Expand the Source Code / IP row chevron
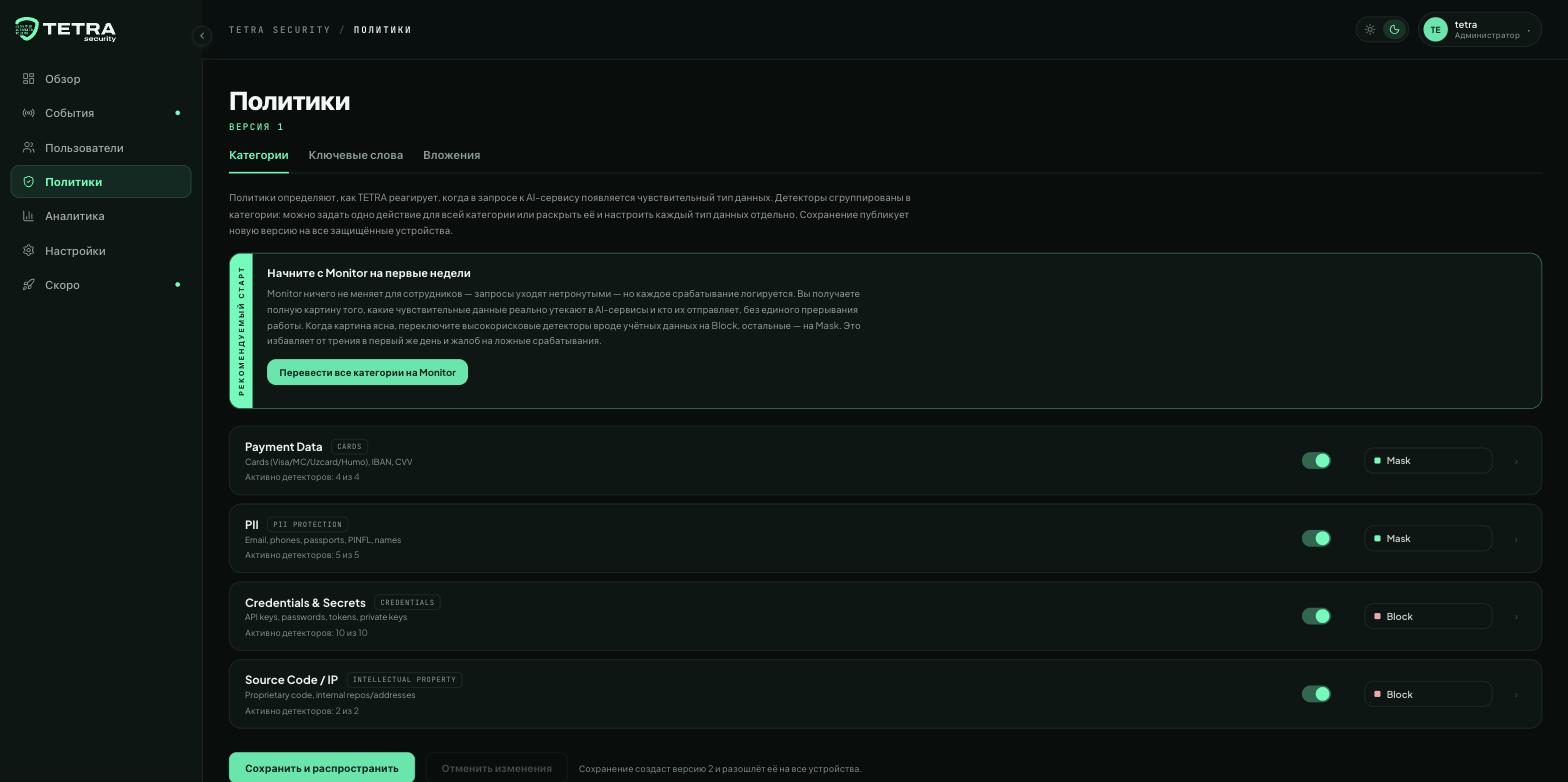1568x782 pixels. tap(1516, 694)
